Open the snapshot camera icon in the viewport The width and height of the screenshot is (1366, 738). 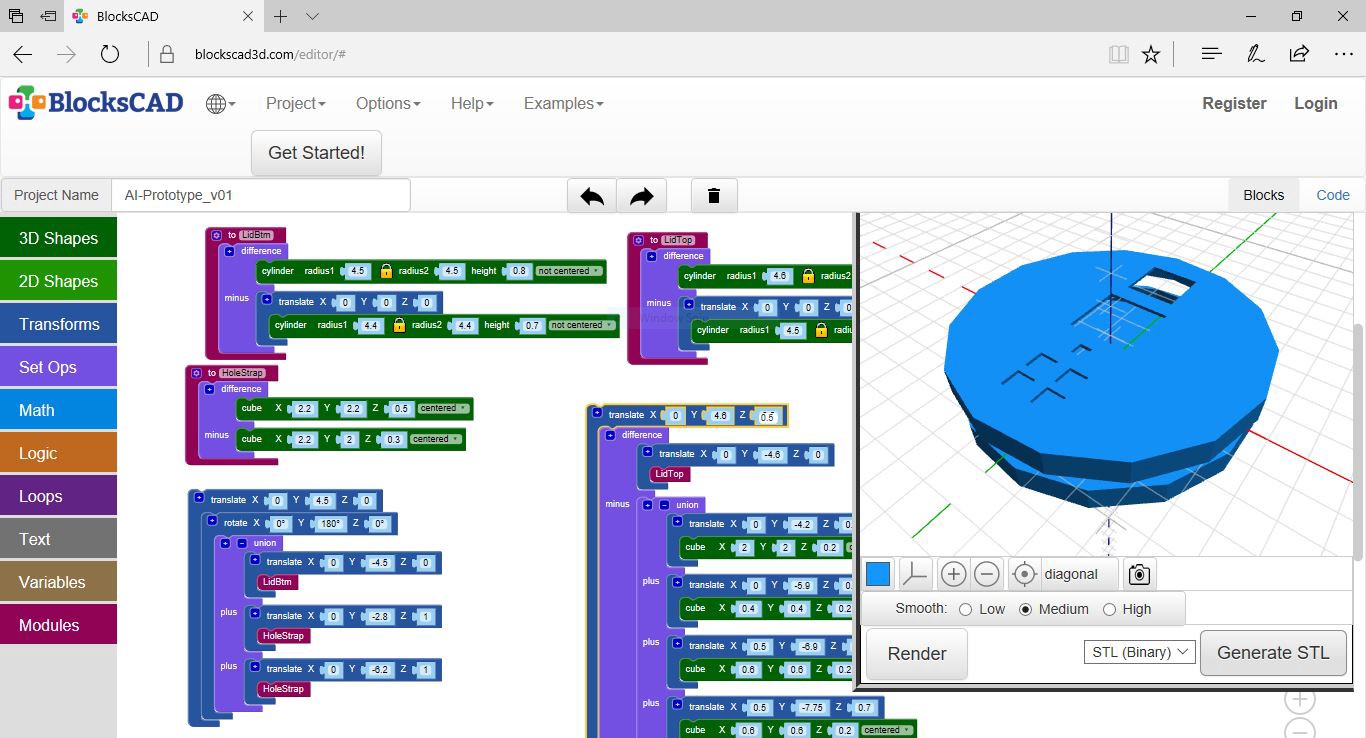pos(1139,573)
